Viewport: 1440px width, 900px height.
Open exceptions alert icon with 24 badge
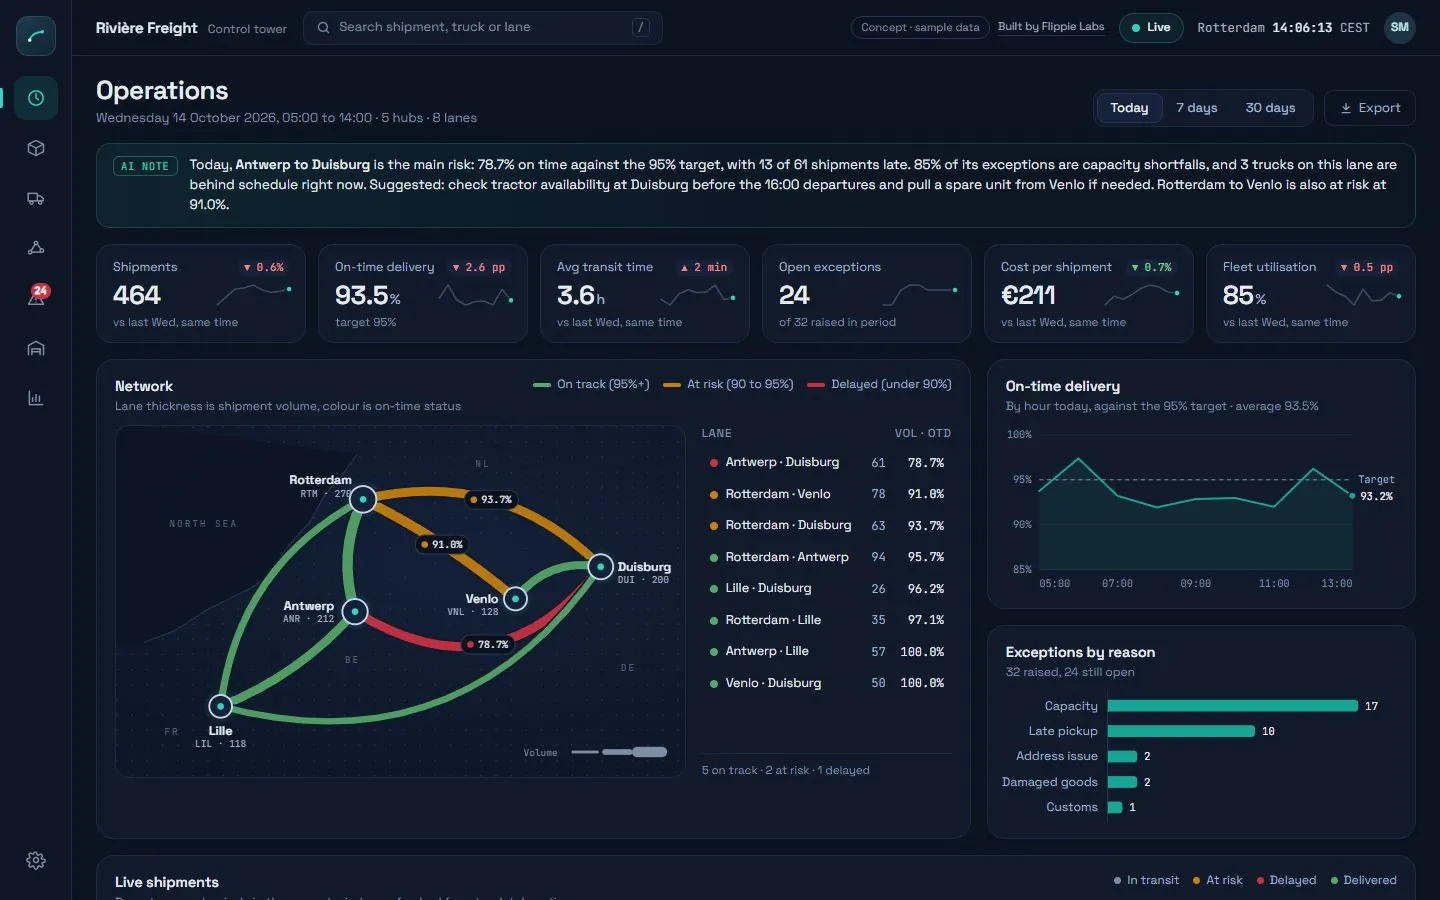(36, 298)
